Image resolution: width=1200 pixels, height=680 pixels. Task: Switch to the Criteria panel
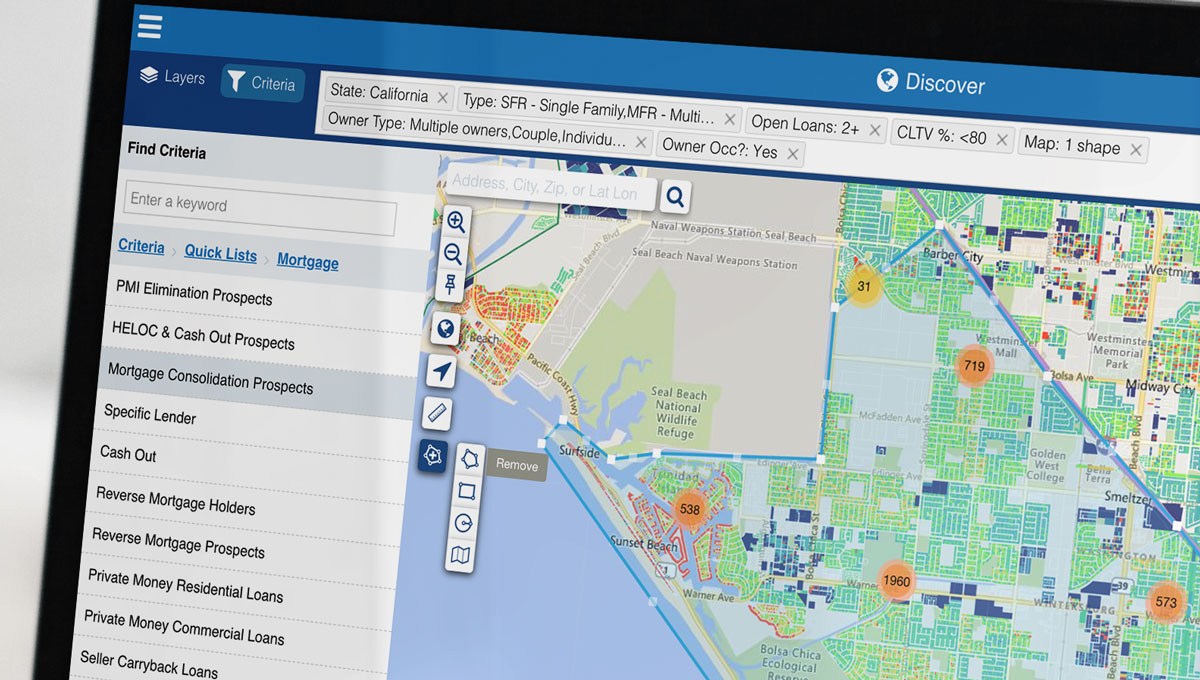[262, 84]
